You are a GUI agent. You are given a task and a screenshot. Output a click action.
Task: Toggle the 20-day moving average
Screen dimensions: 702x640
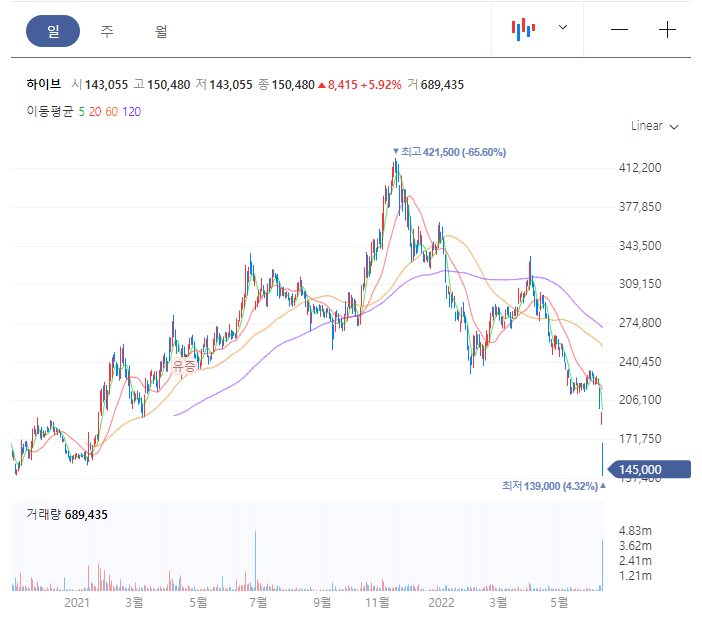click(95, 112)
